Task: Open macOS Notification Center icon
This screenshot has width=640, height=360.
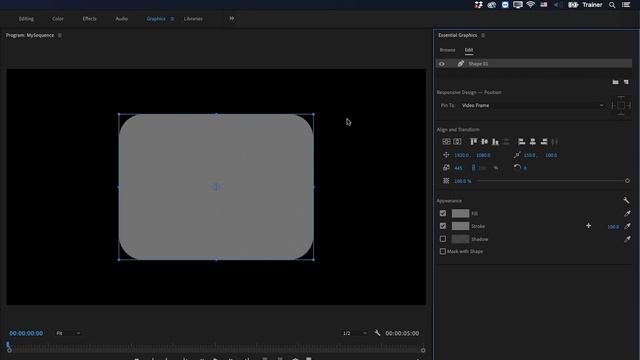Action: 626,5
